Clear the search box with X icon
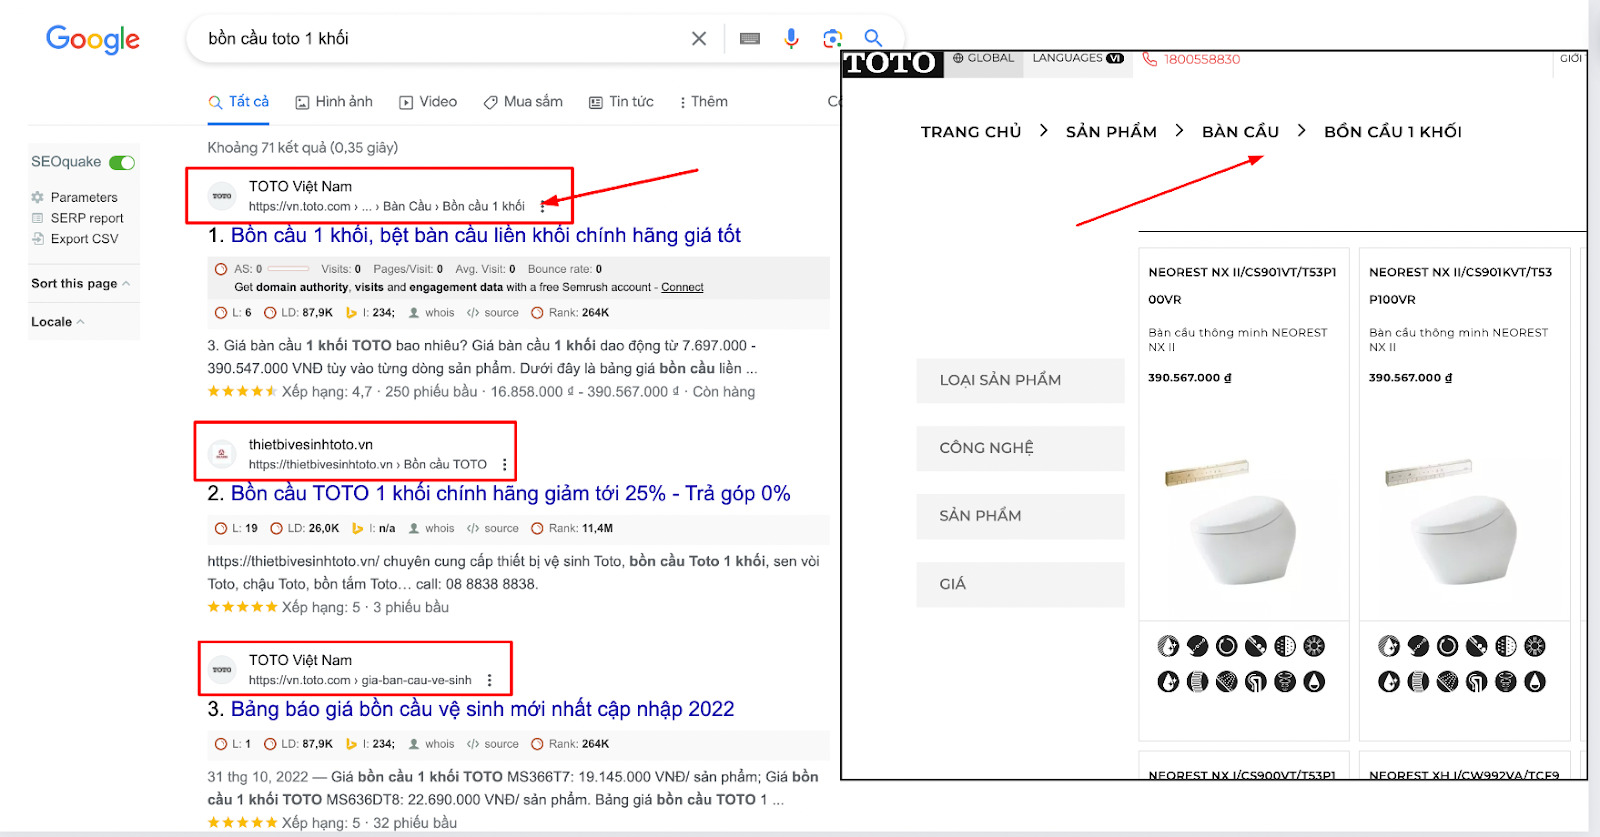The width and height of the screenshot is (1600, 837). coord(699,39)
